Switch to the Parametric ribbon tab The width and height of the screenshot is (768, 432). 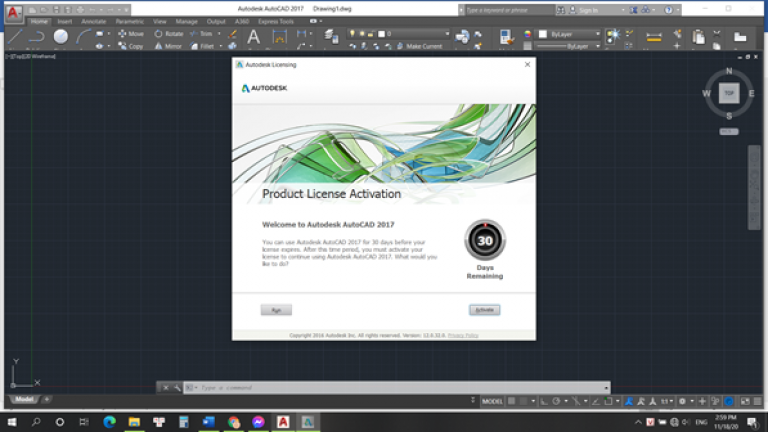pos(130,22)
